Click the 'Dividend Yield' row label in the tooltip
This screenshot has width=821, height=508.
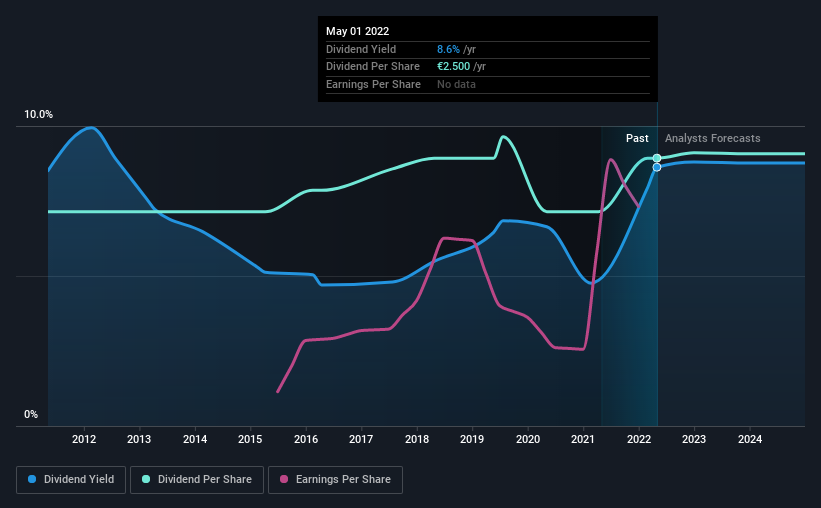tap(361, 49)
